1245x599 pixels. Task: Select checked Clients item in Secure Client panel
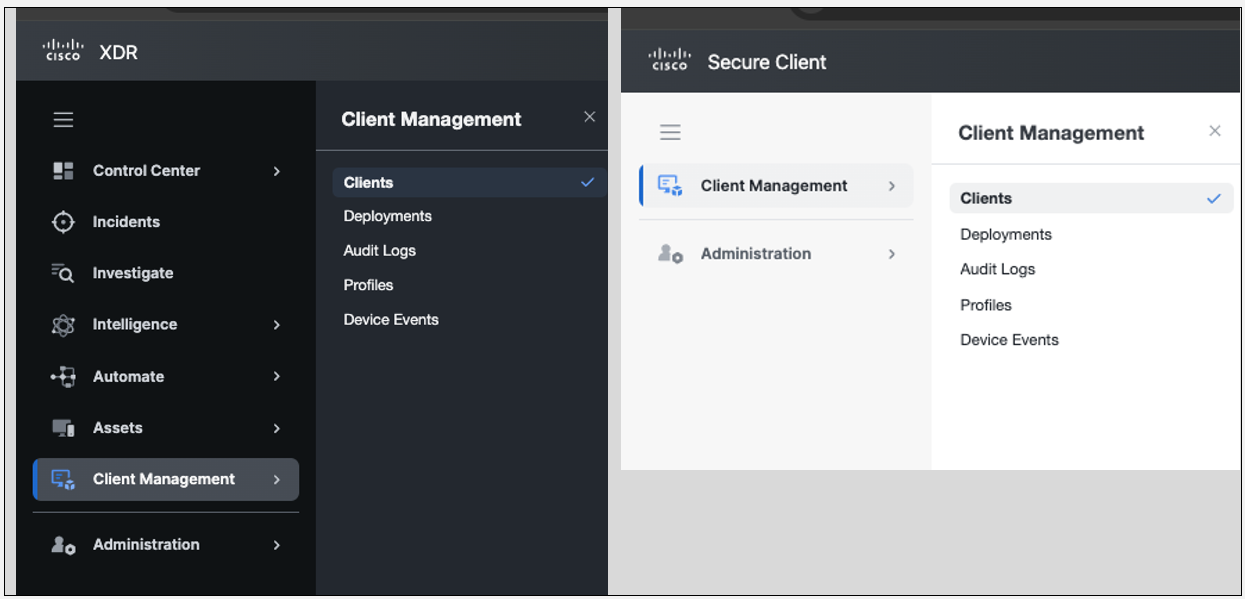tap(1091, 198)
